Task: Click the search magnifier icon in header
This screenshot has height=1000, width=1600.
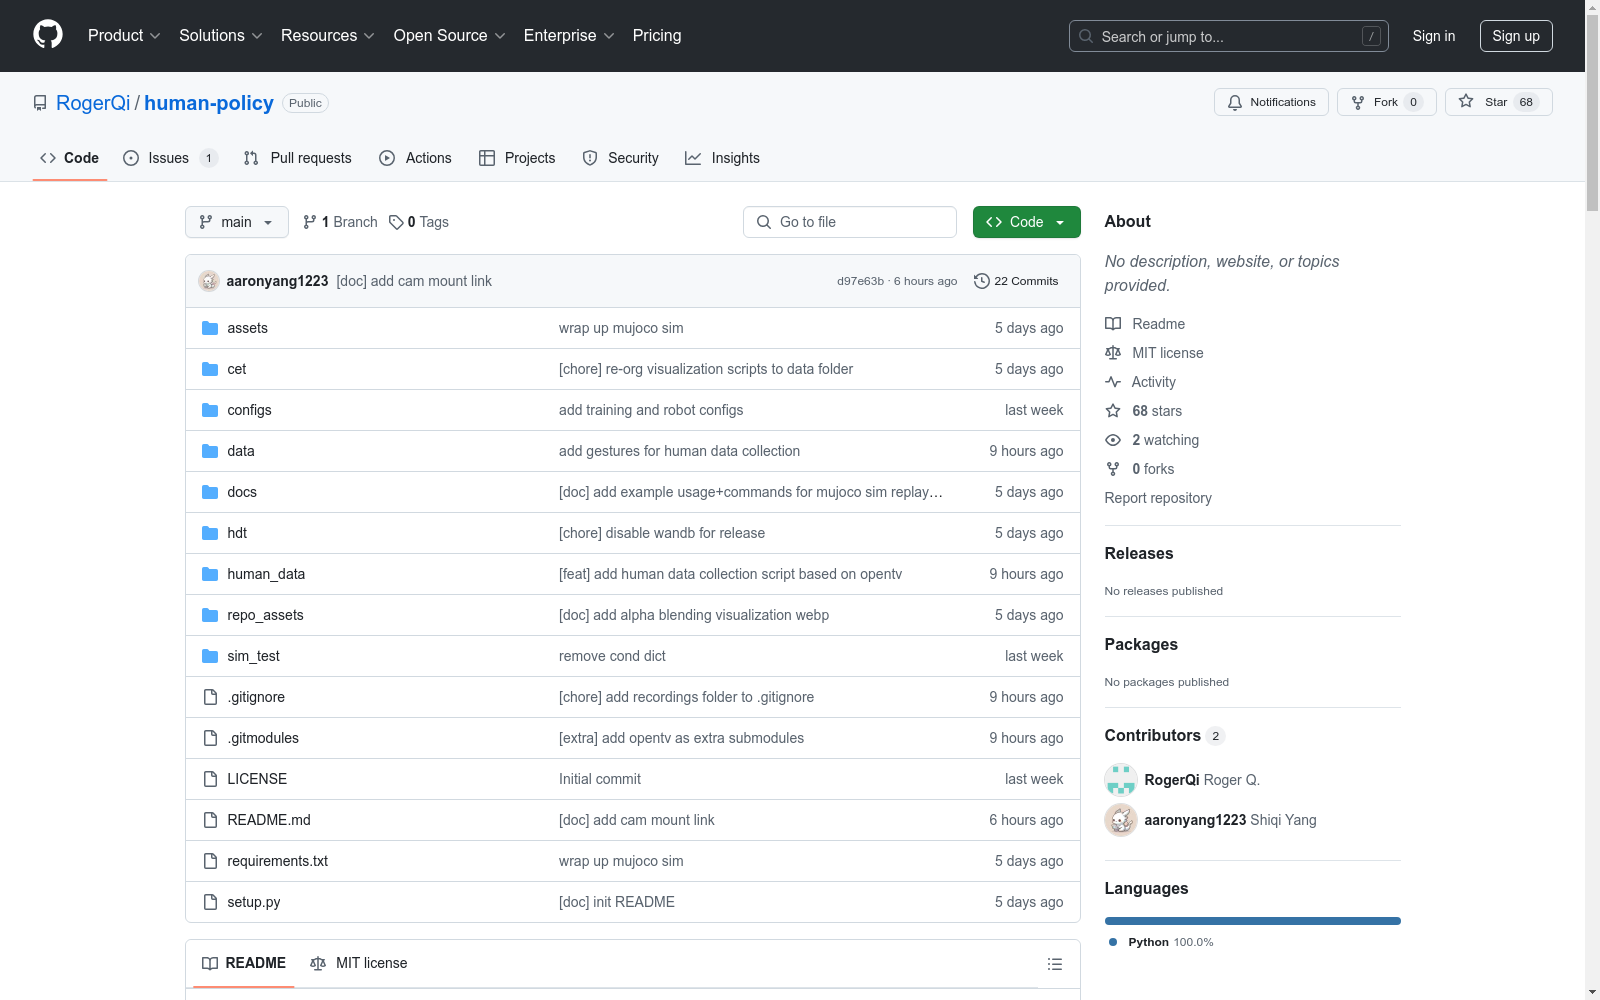Action: pos(1086,36)
